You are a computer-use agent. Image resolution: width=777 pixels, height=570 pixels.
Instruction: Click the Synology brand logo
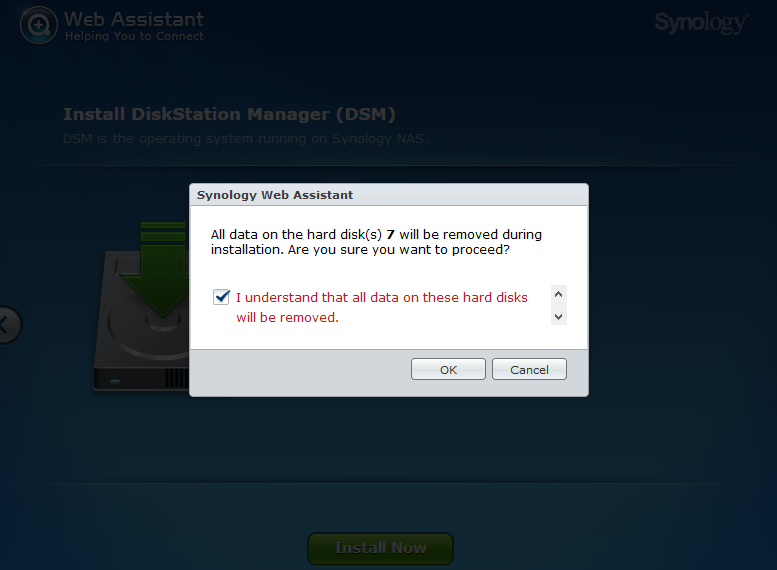pyautogui.click(x=701, y=22)
